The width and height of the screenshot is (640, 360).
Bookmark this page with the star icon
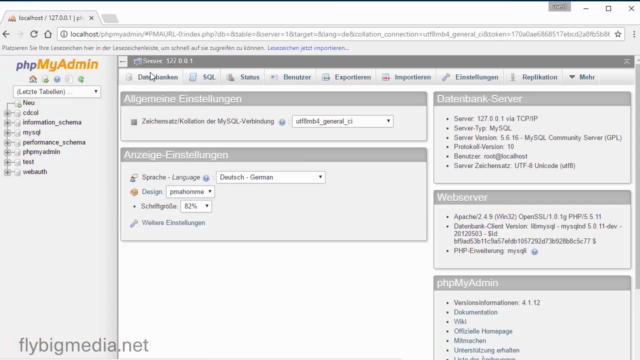pos(618,34)
